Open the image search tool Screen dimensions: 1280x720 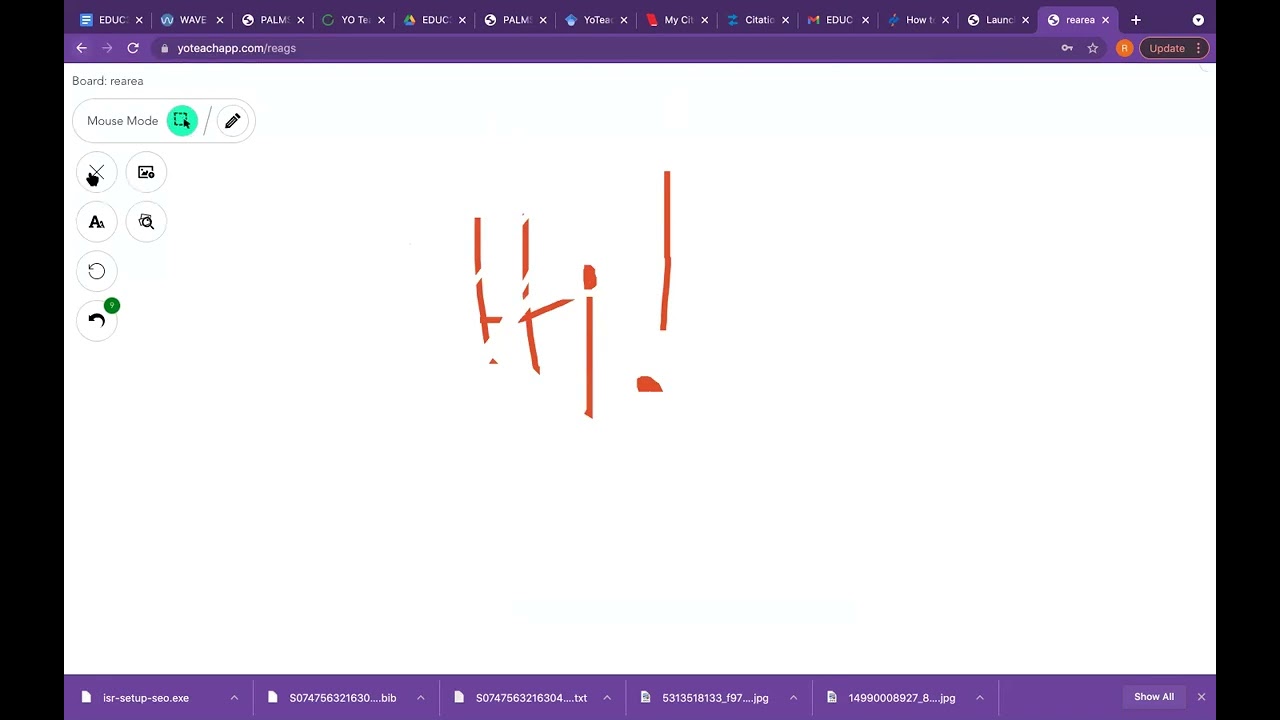pos(146,222)
